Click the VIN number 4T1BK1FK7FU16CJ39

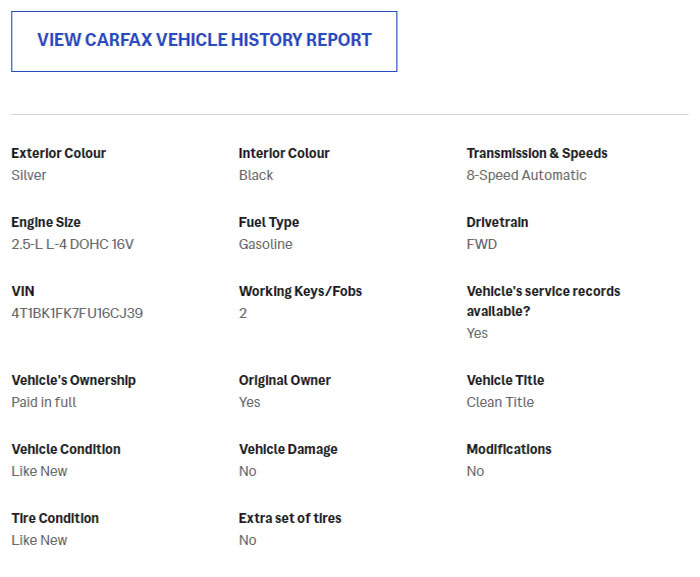[77, 313]
